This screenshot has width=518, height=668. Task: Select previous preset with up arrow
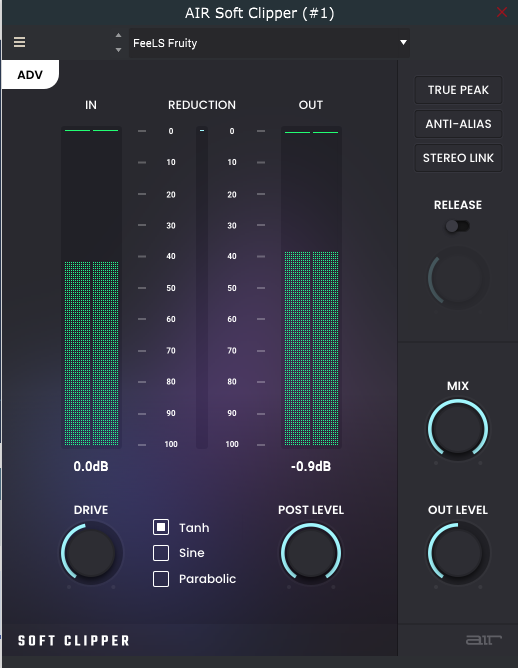point(118,35)
